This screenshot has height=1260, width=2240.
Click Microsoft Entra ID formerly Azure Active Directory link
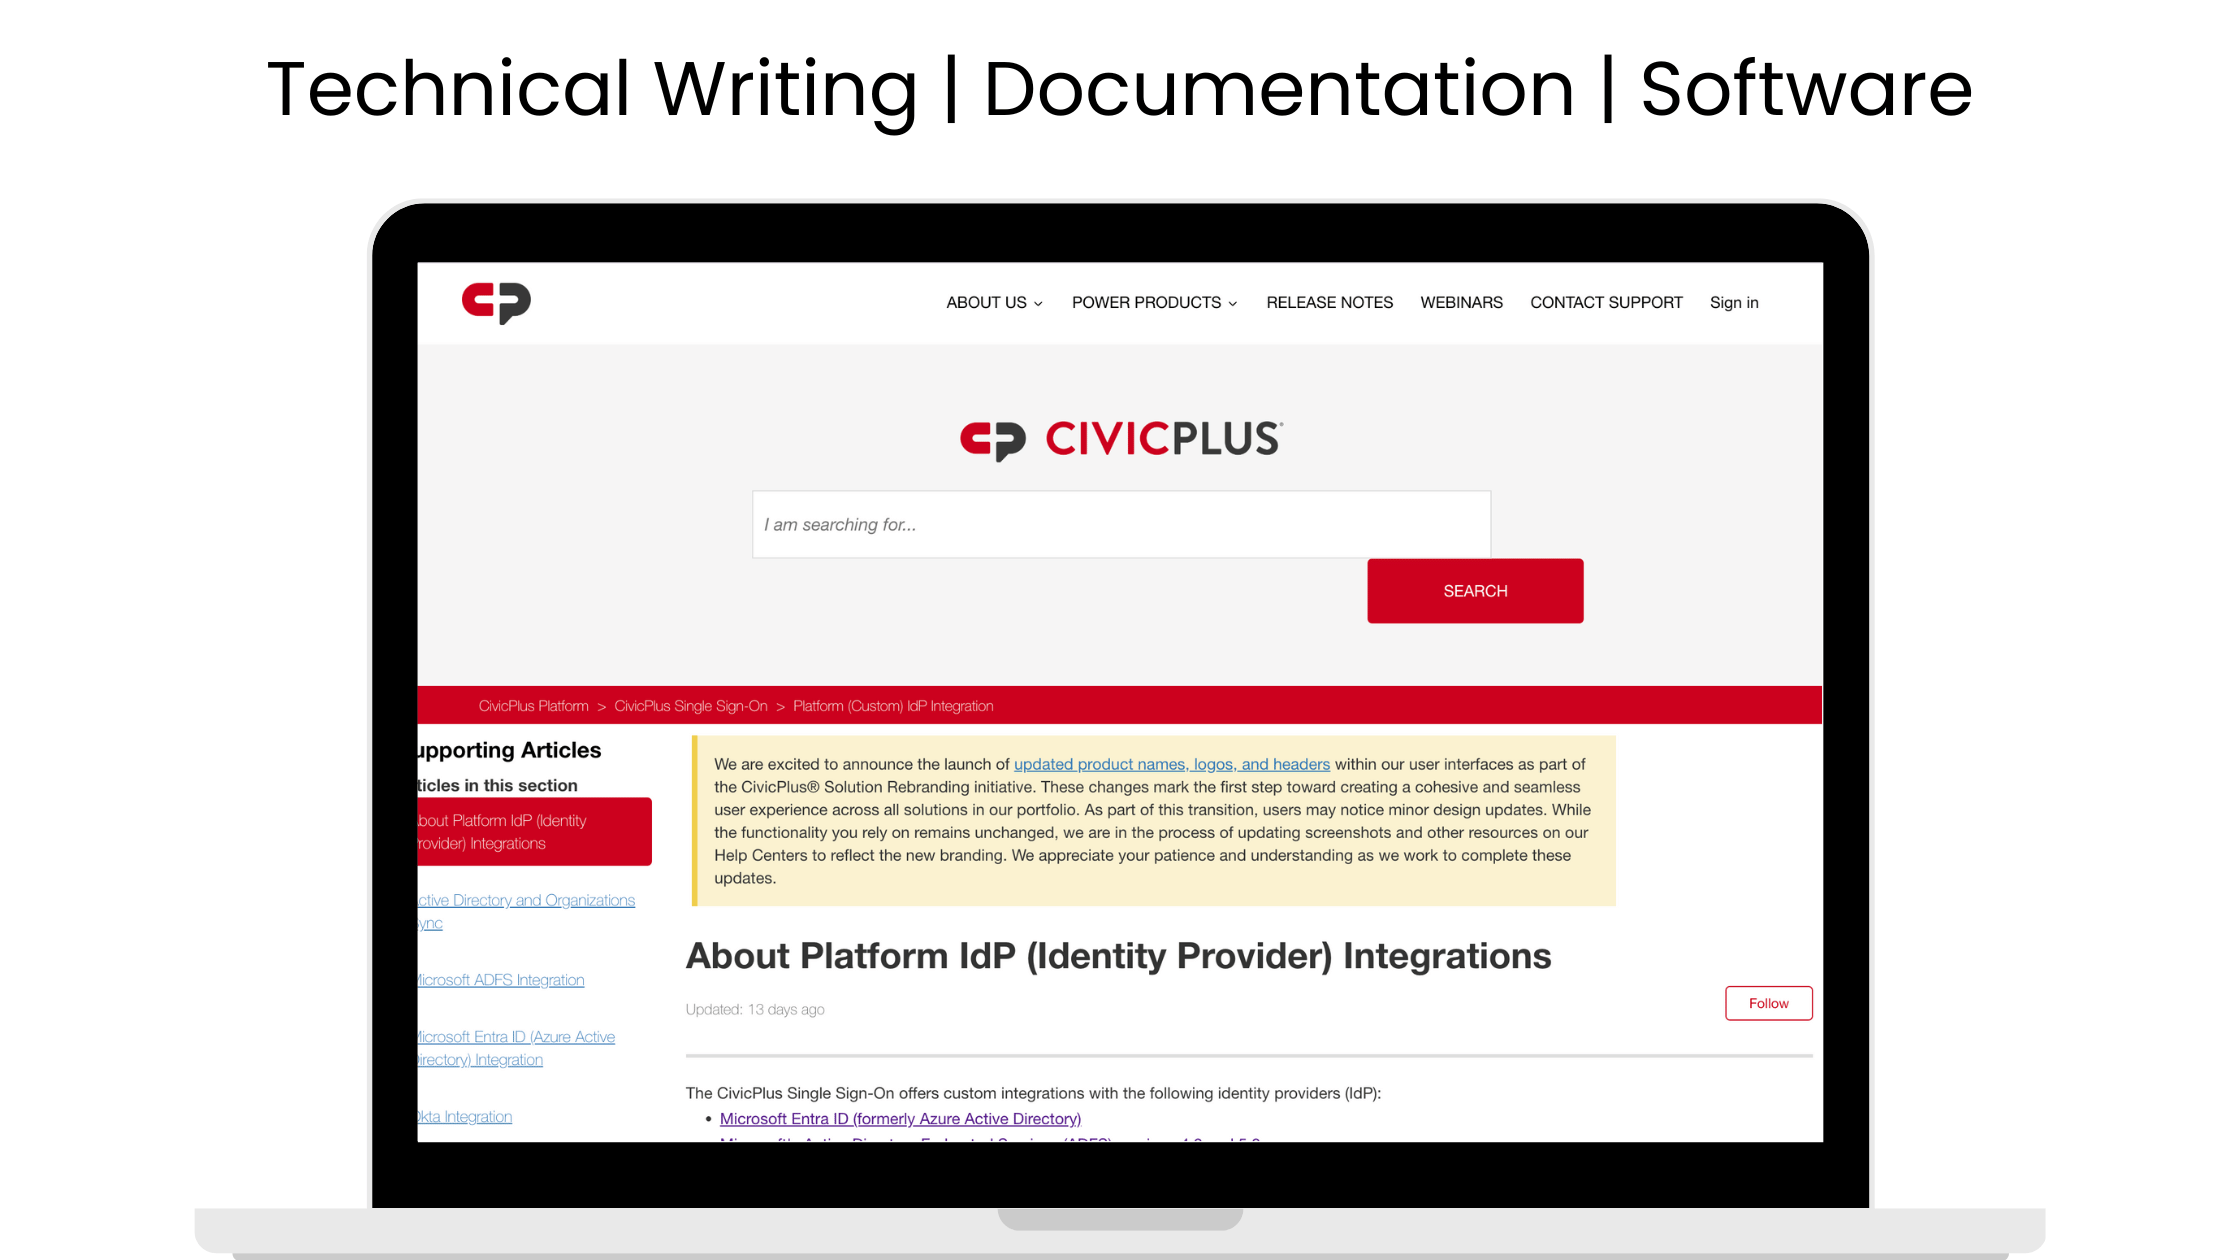click(x=900, y=1118)
